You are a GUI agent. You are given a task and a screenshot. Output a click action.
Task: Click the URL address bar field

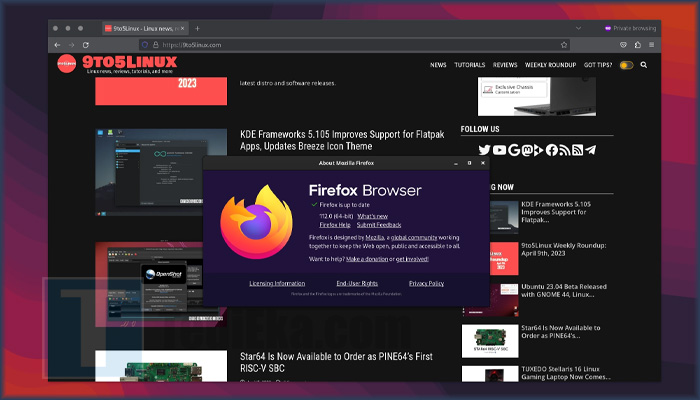354,45
